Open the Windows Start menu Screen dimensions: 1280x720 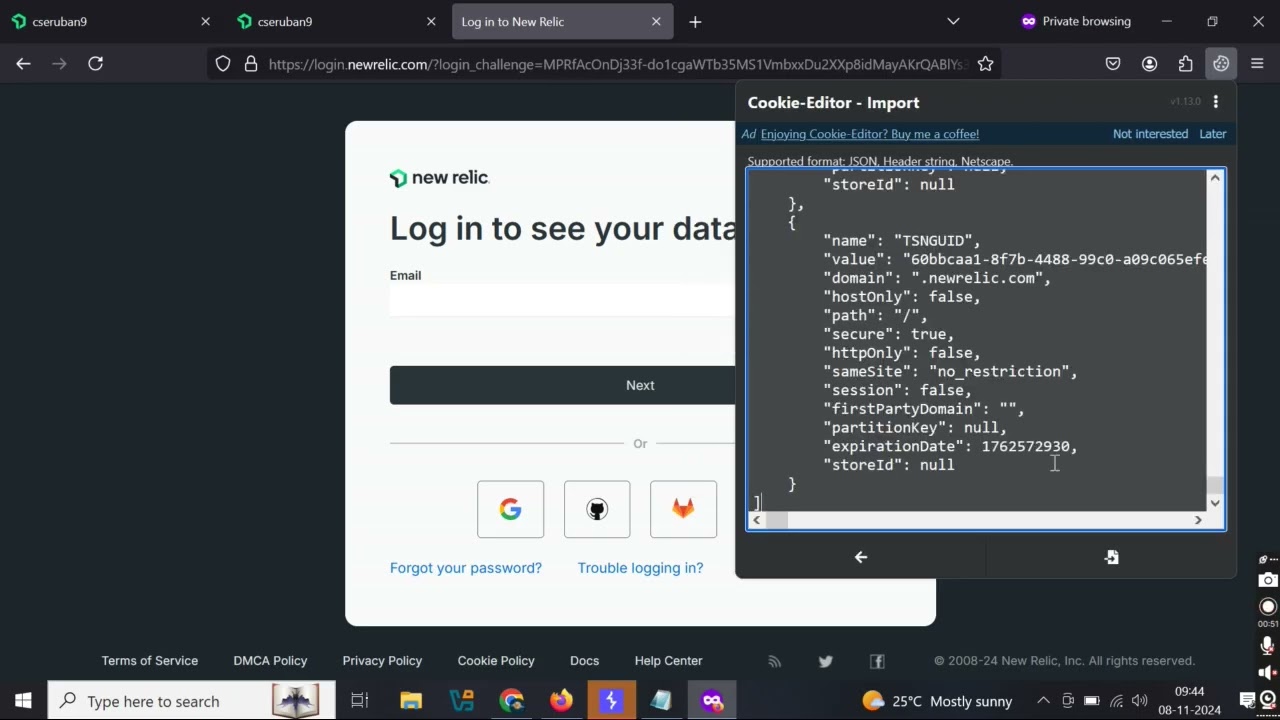23,701
